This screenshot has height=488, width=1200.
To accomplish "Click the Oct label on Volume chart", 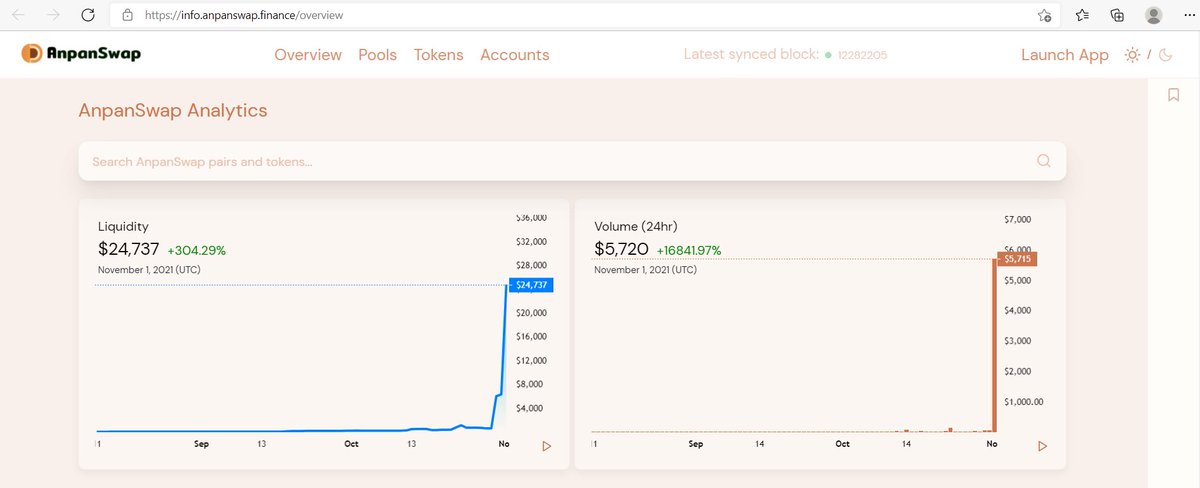I will pos(842,443).
